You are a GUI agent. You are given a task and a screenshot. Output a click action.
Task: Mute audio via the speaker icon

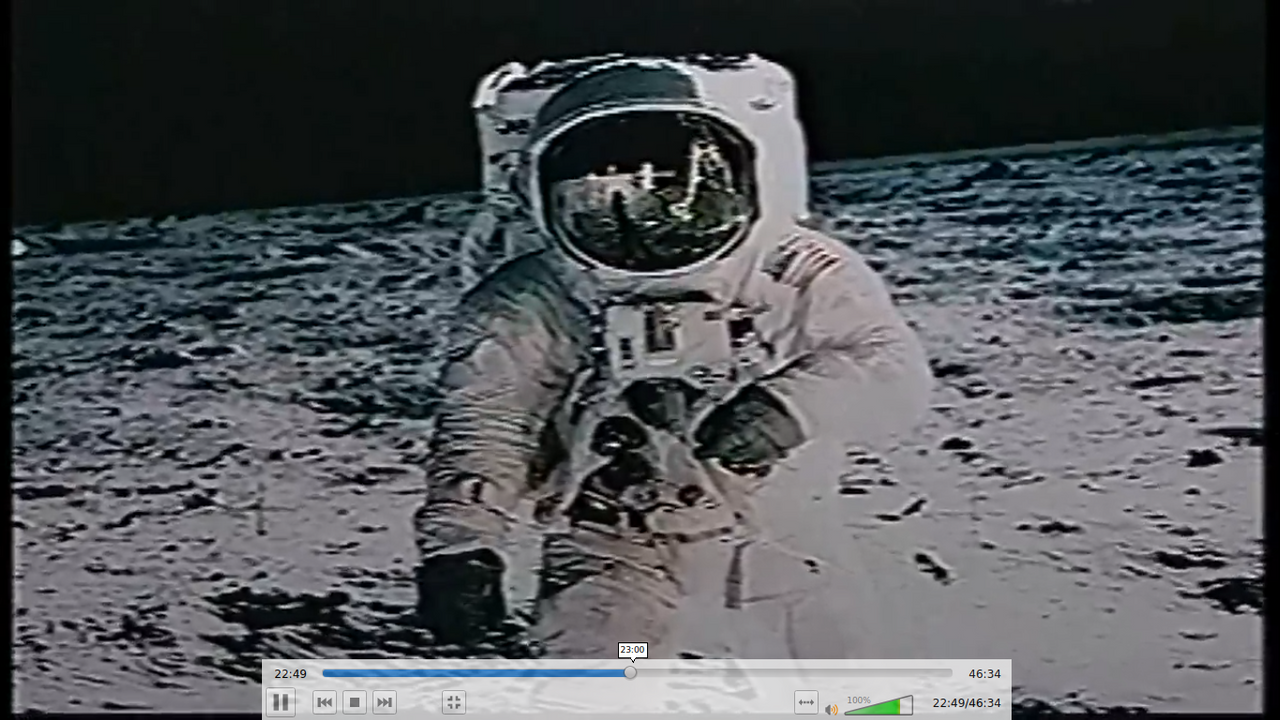pyautogui.click(x=831, y=709)
